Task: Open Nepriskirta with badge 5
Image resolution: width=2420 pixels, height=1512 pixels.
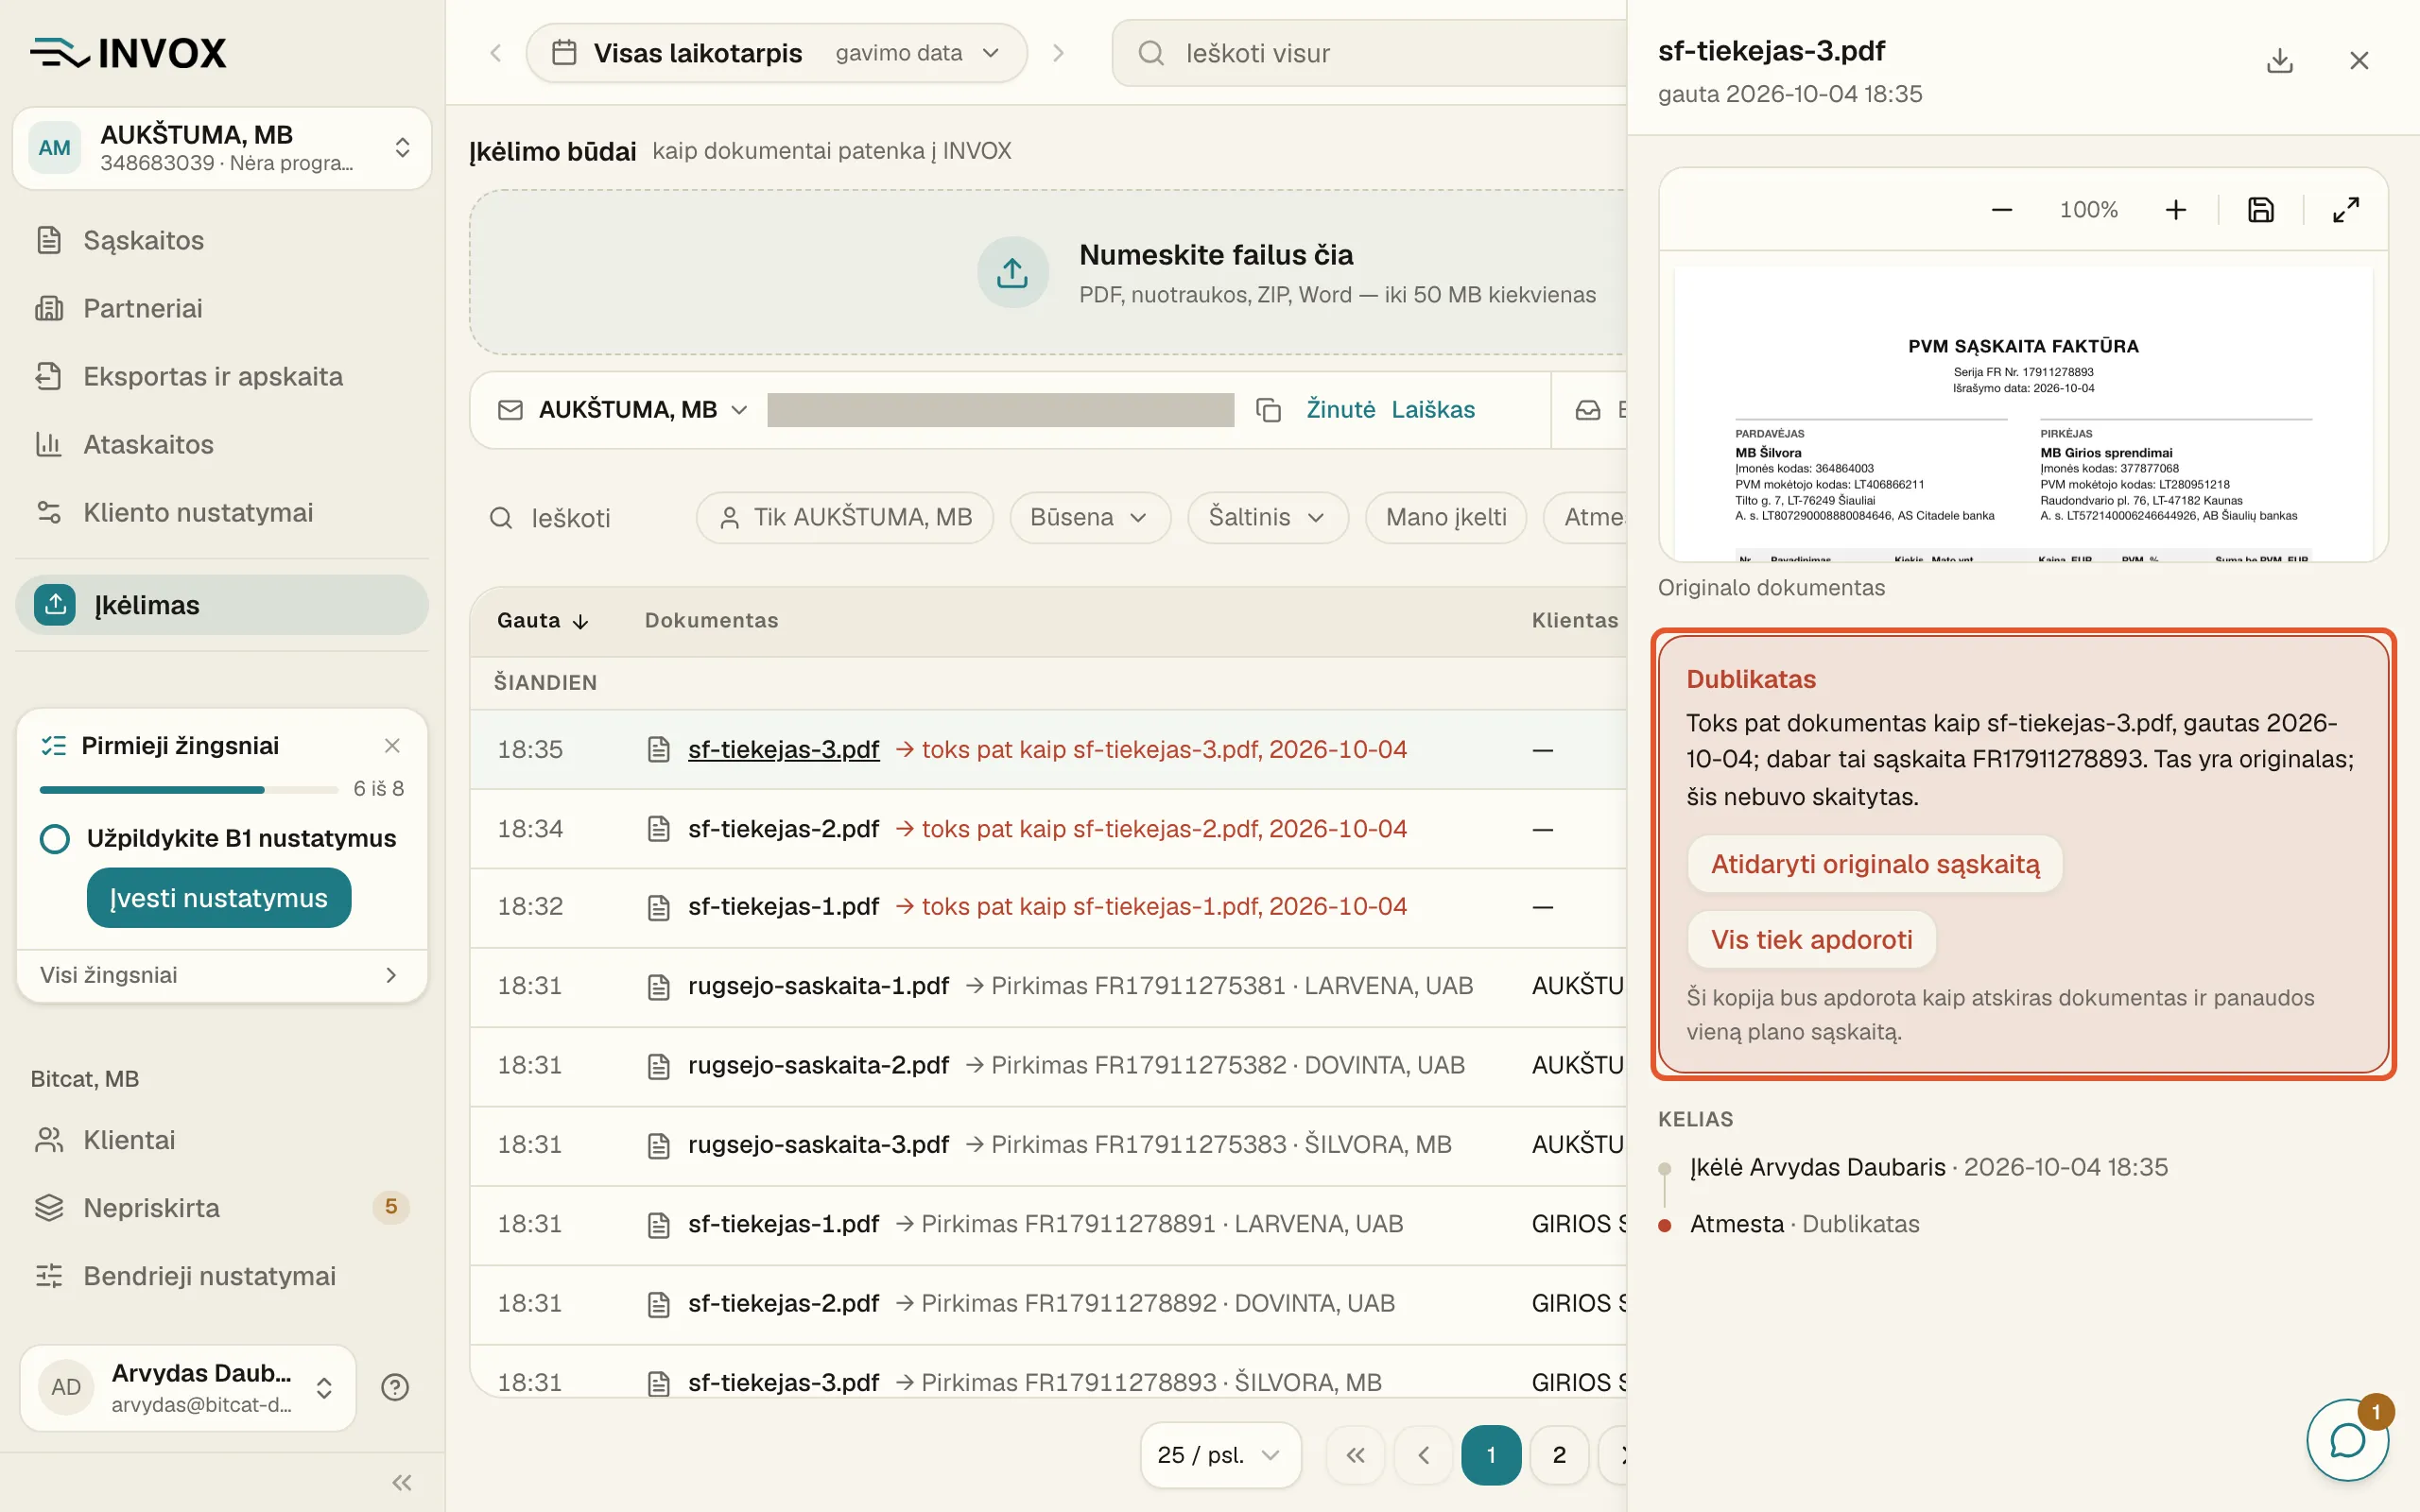Action: pos(222,1208)
